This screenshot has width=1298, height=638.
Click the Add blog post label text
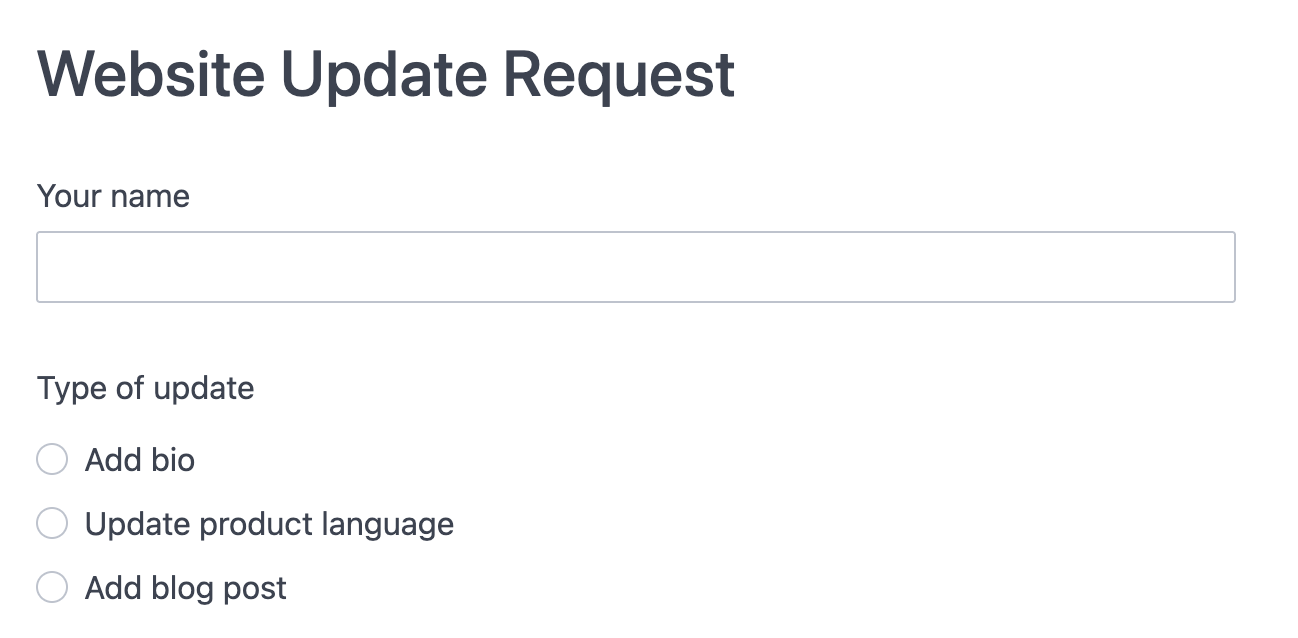coord(185,588)
